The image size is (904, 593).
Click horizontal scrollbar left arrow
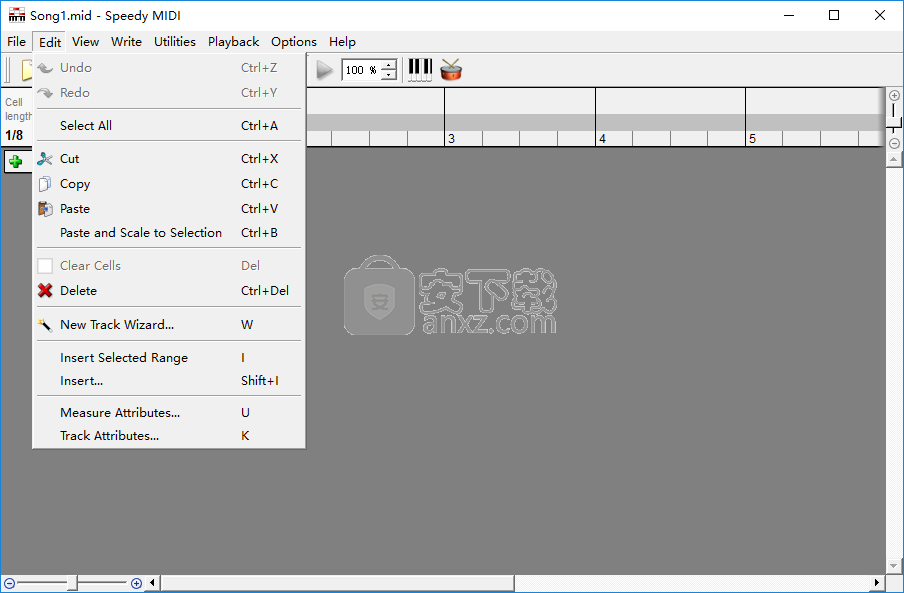pyautogui.click(x=152, y=583)
